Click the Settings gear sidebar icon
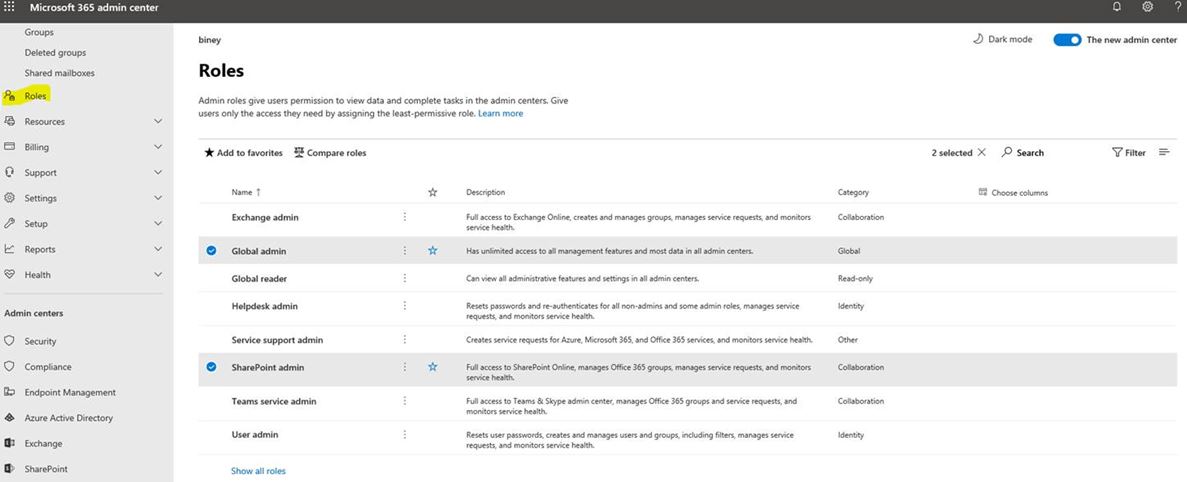The width and height of the screenshot is (1187, 482). pos(10,198)
